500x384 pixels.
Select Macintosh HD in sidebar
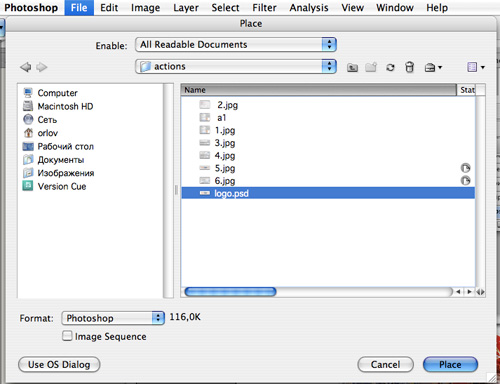[58, 106]
